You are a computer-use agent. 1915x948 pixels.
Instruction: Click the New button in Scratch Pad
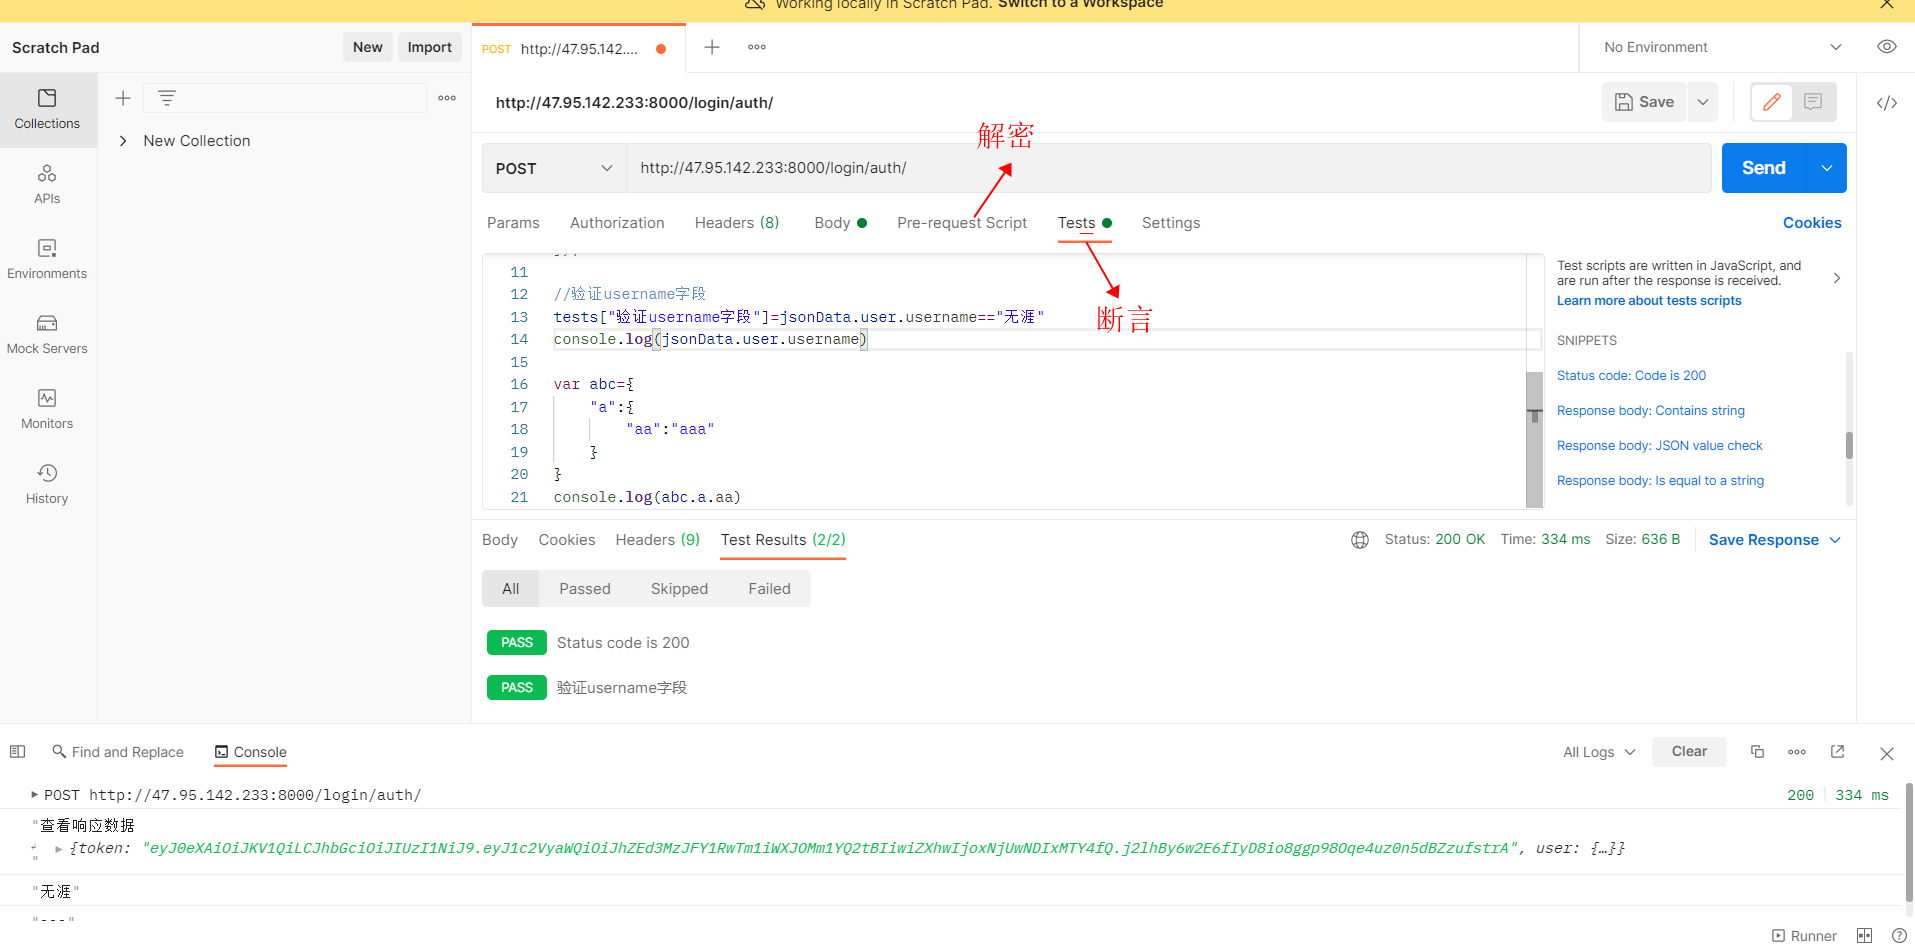368,47
